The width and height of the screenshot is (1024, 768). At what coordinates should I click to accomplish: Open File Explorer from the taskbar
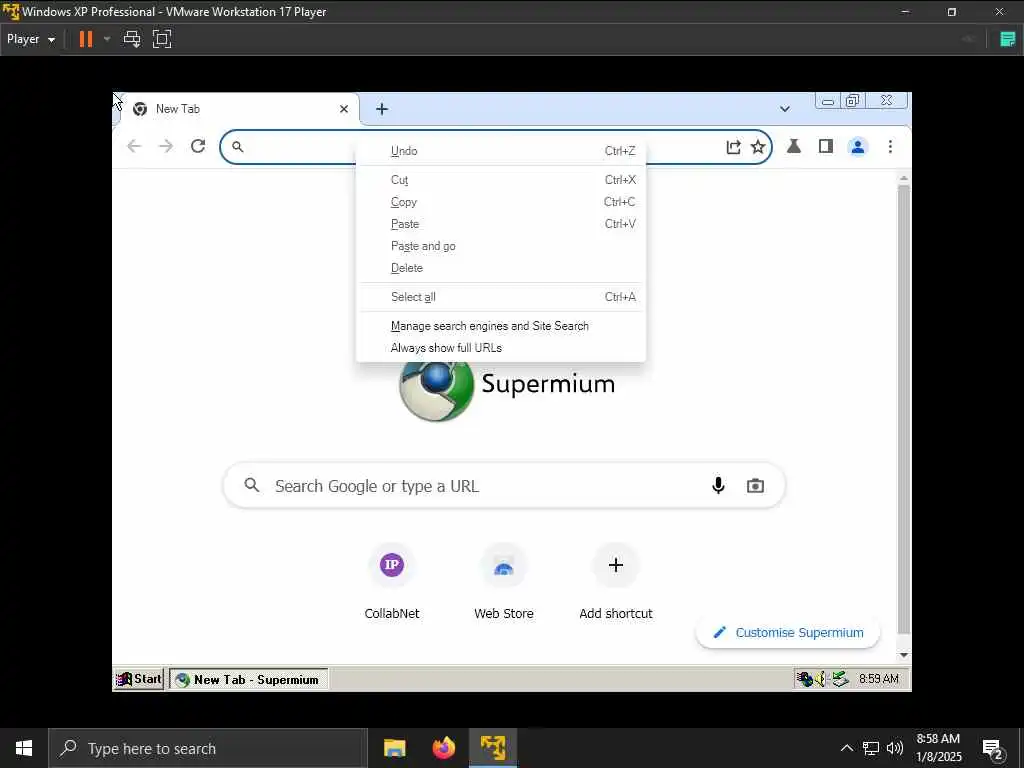[394, 748]
